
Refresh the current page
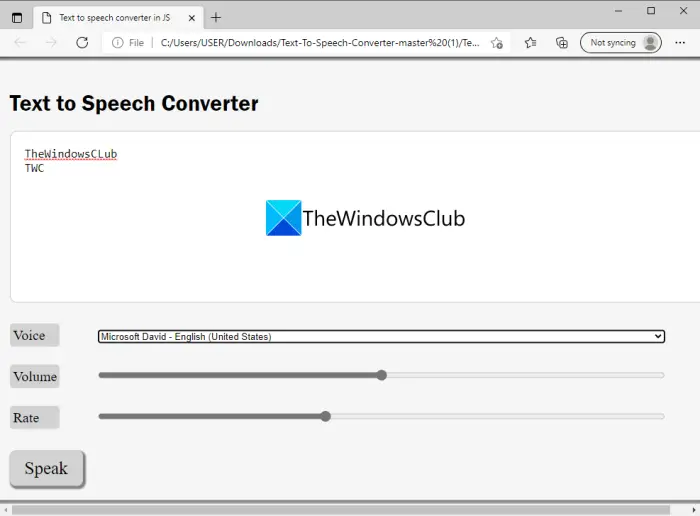point(82,42)
